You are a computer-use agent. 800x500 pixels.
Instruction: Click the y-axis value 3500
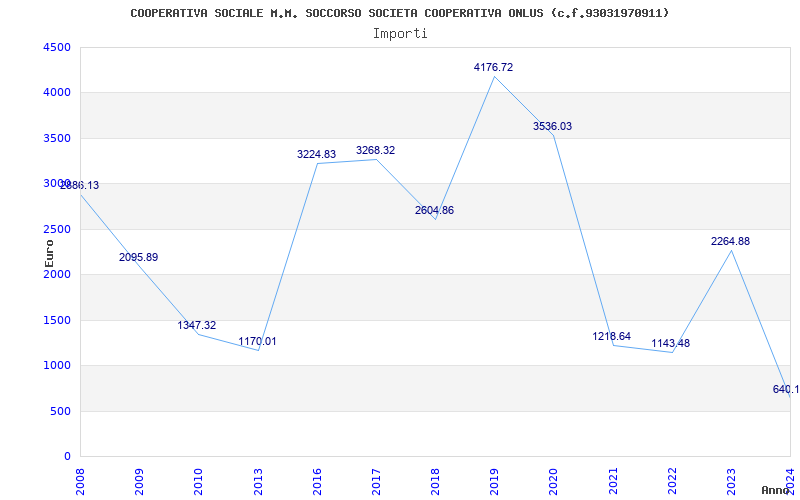pyautogui.click(x=57, y=139)
